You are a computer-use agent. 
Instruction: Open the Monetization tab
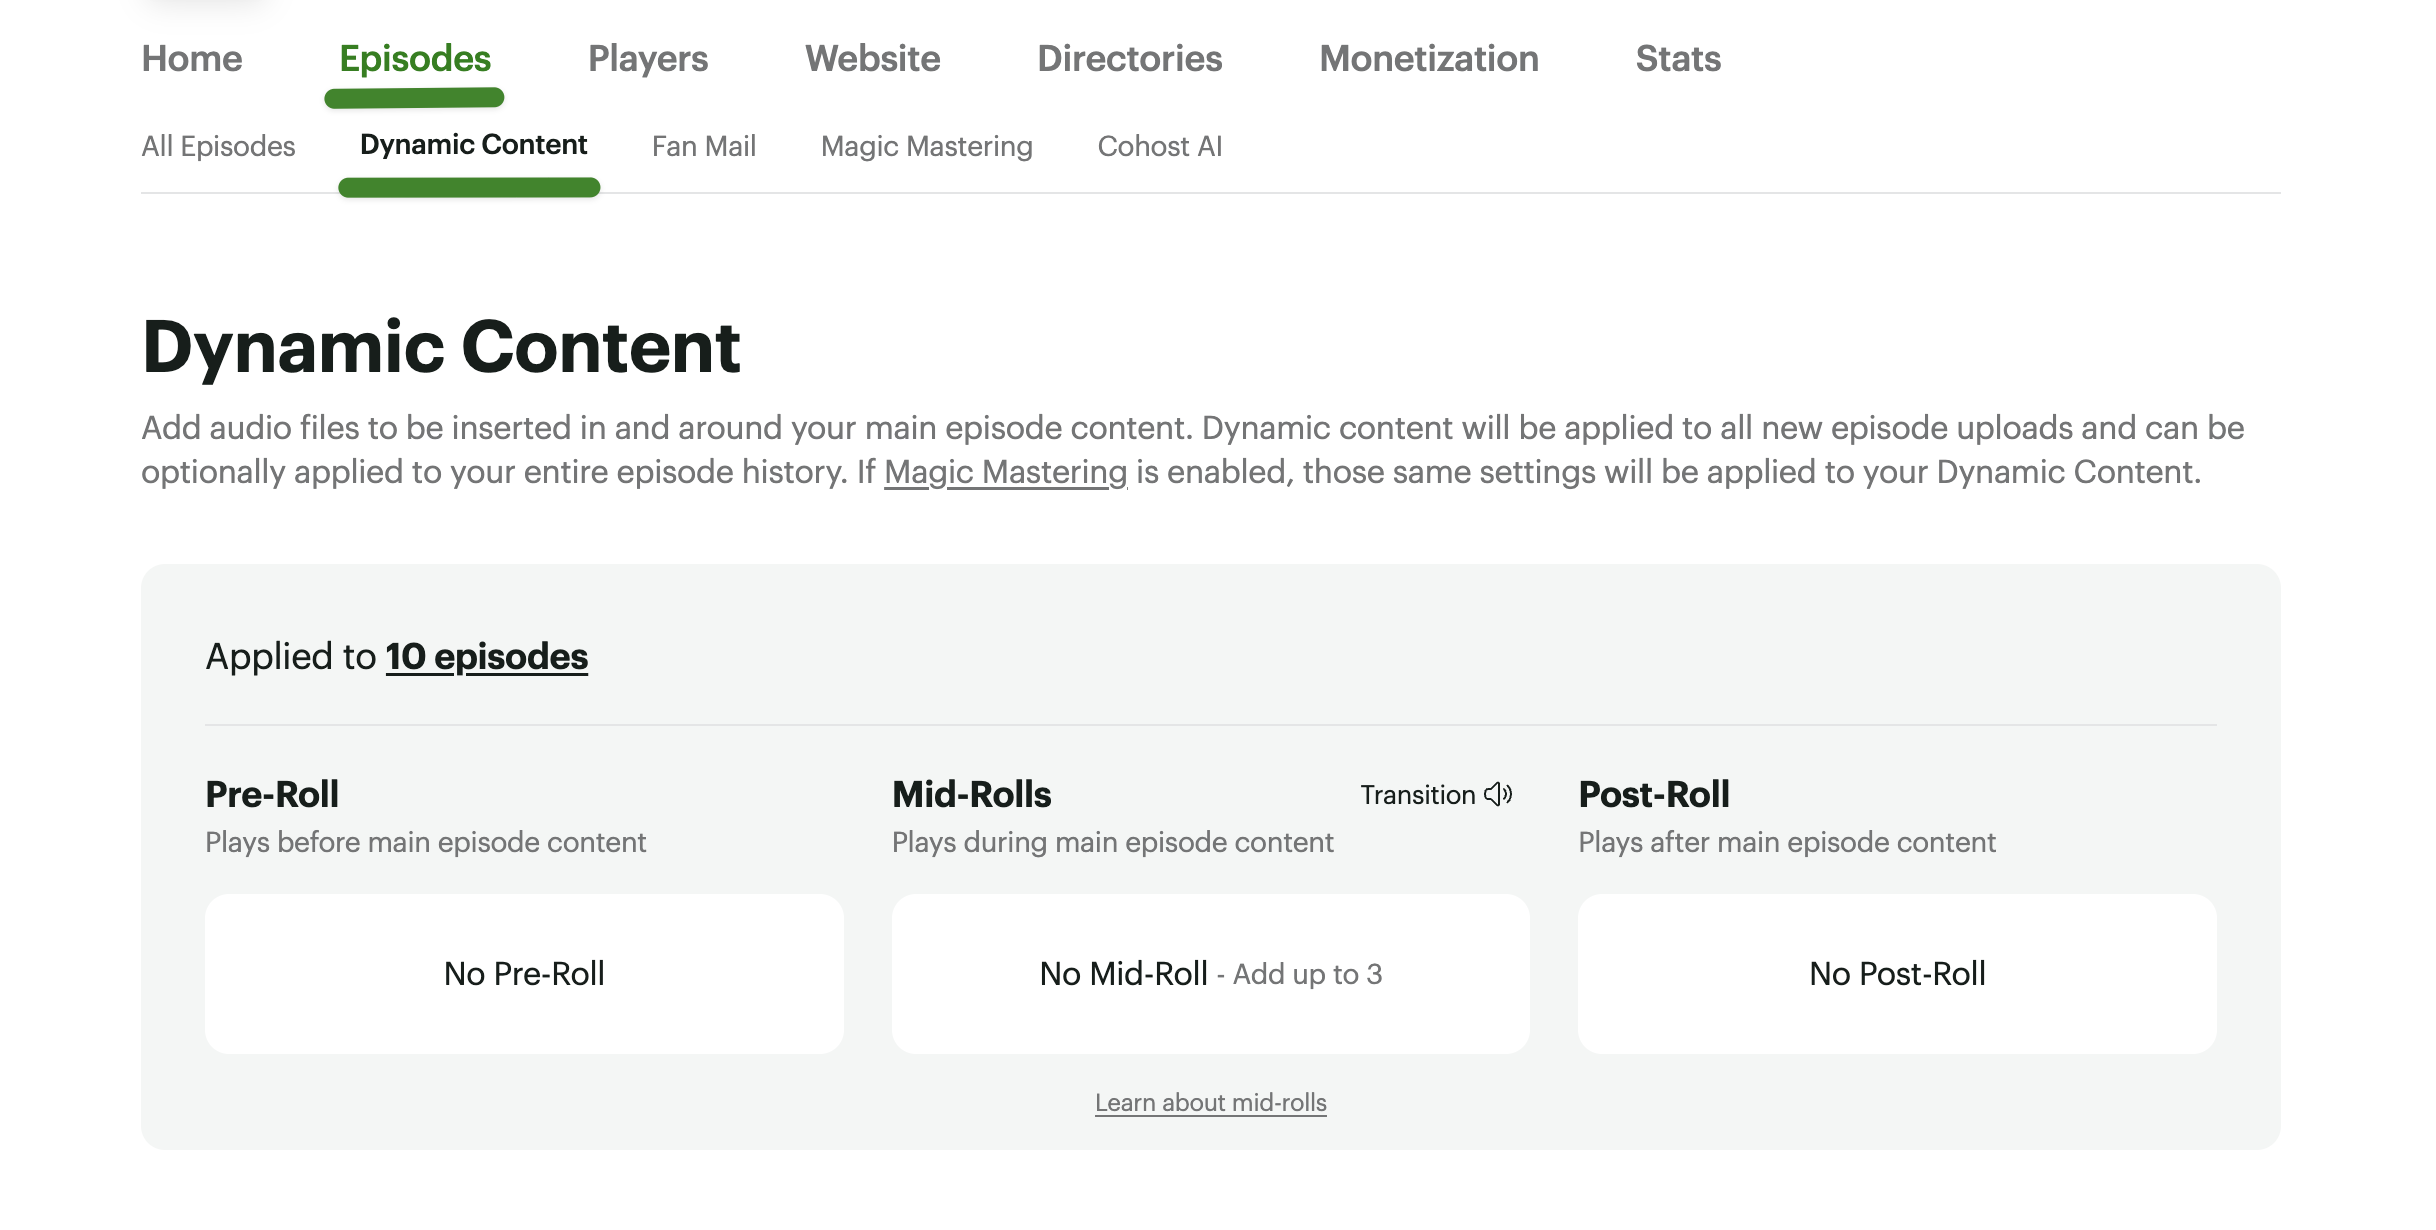pyautogui.click(x=1429, y=59)
